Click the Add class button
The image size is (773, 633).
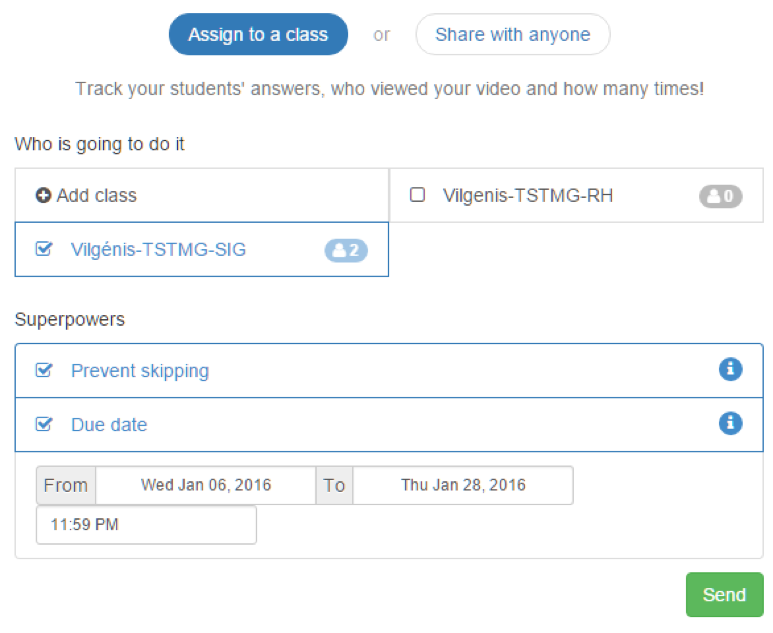click(x=96, y=196)
